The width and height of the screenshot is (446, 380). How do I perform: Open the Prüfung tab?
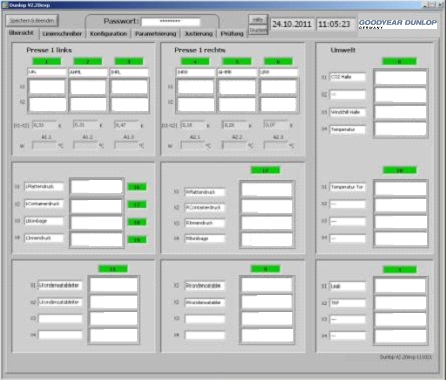click(x=232, y=34)
